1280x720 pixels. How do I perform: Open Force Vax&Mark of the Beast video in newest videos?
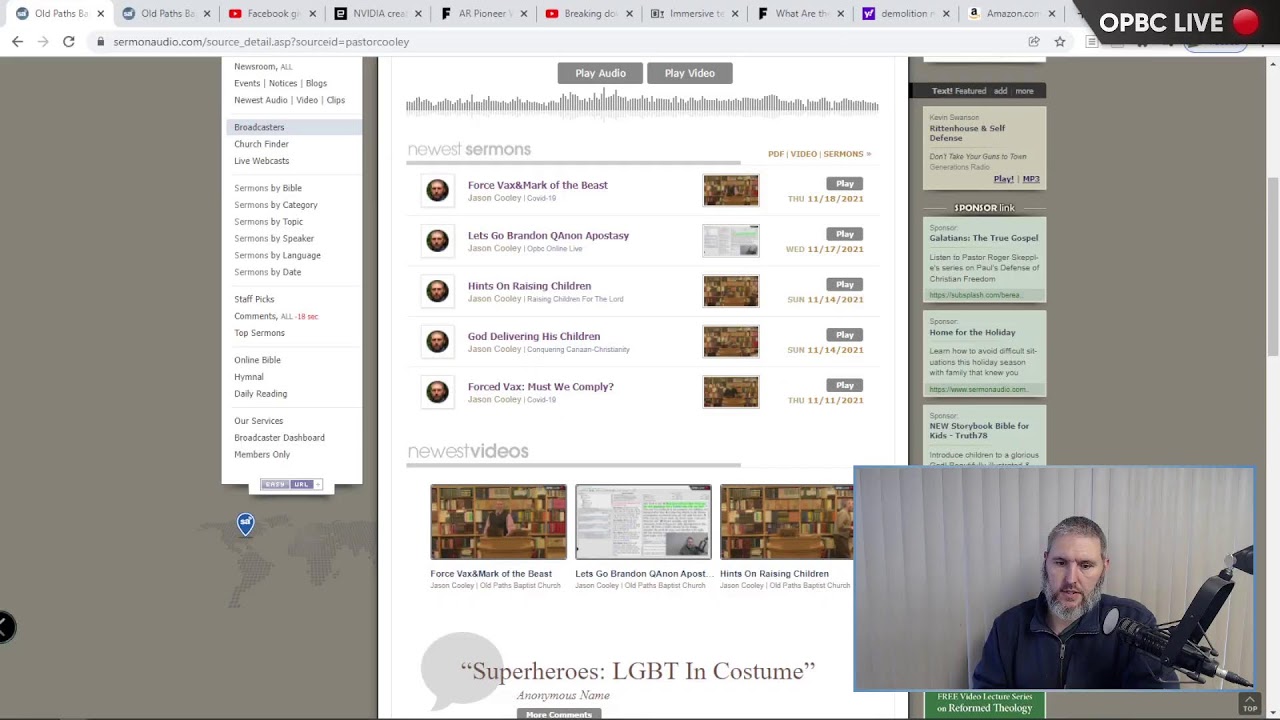(x=498, y=522)
